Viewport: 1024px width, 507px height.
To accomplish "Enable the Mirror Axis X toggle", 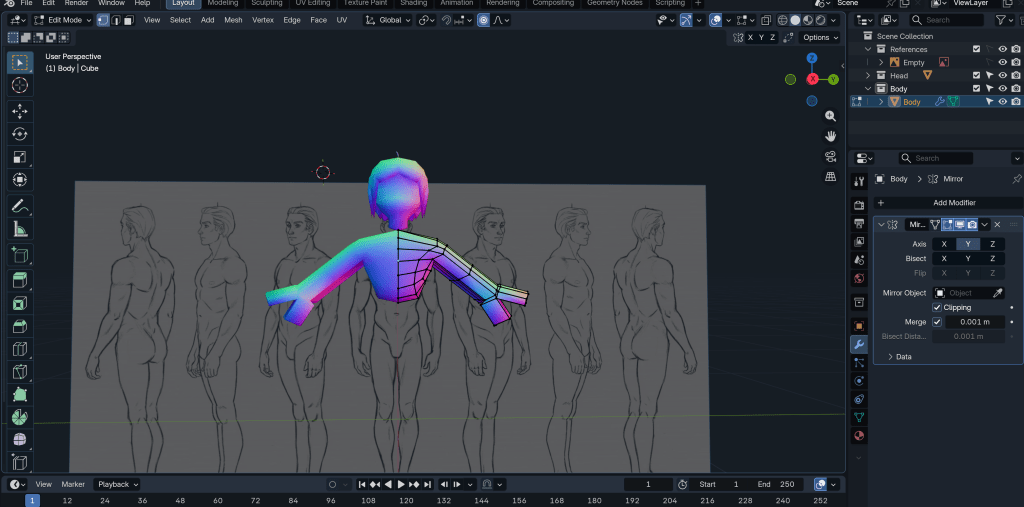I will [x=944, y=244].
